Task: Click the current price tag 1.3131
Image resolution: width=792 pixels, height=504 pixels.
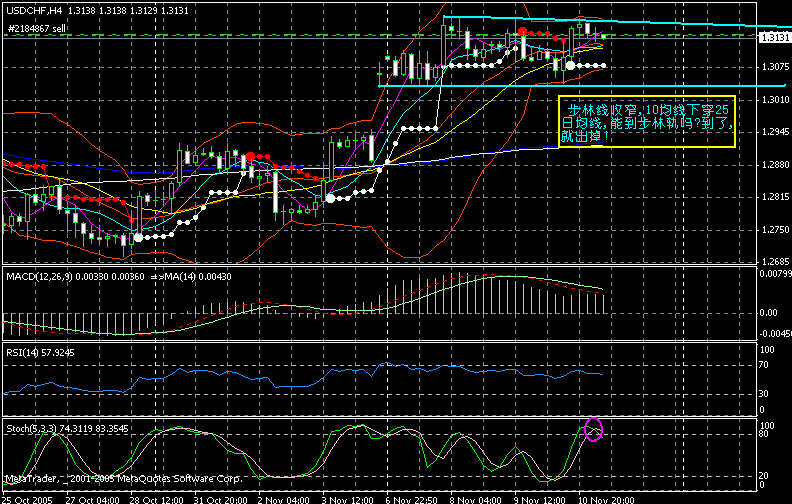Action: (x=771, y=37)
